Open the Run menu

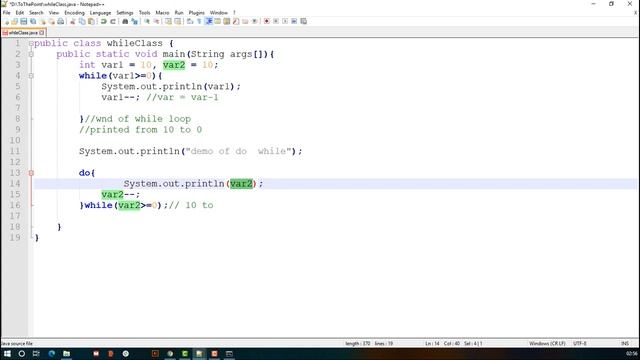[x=179, y=13]
